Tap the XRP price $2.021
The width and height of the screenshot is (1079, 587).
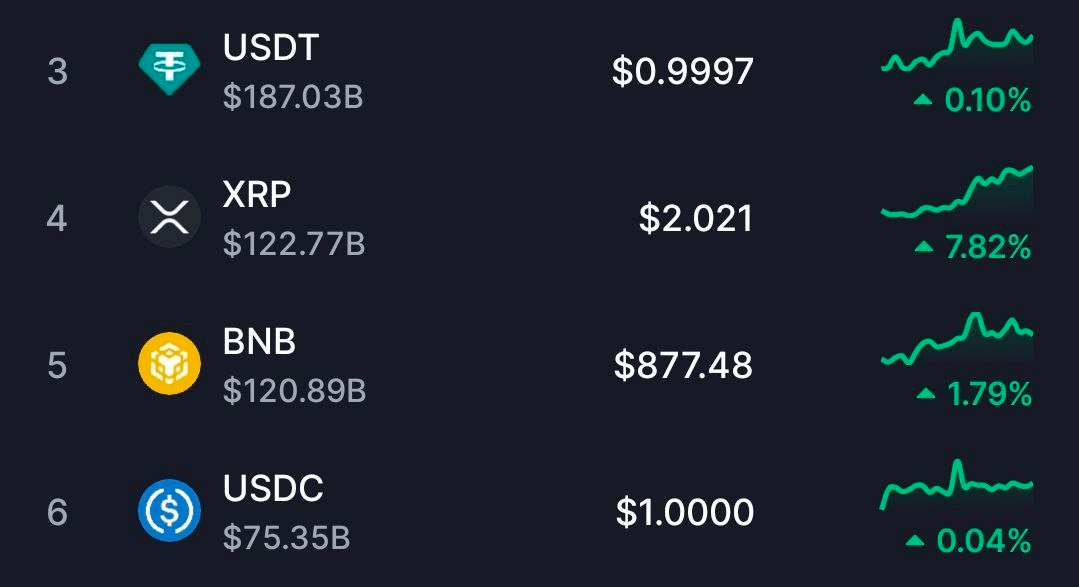click(x=696, y=218)
